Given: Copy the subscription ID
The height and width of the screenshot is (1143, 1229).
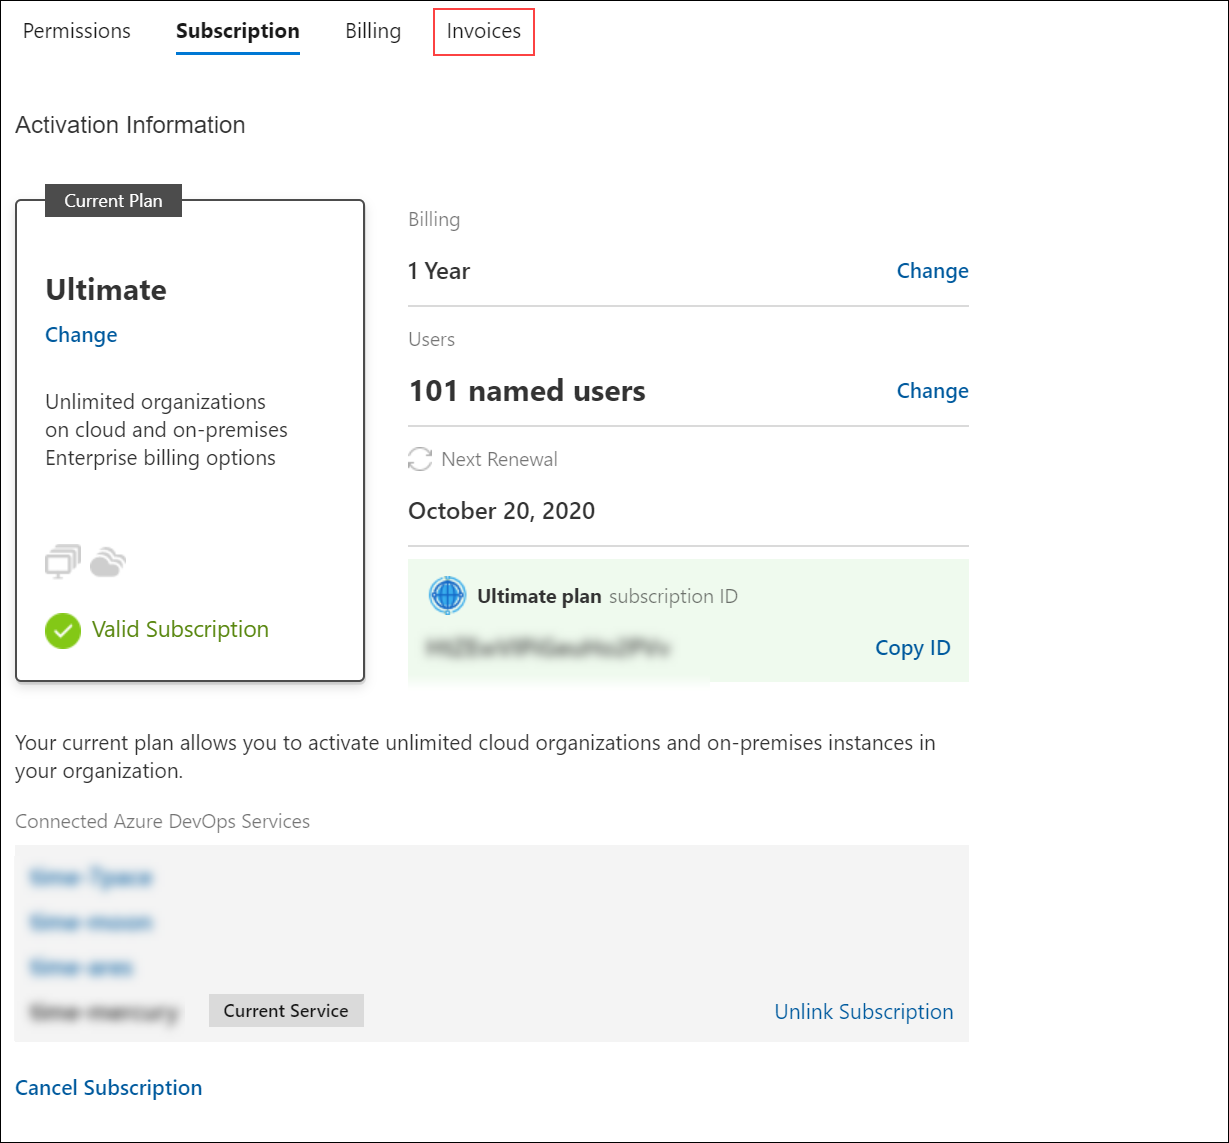Looking at the screenshot, I should pyautogui.click(x=912, y=648).
